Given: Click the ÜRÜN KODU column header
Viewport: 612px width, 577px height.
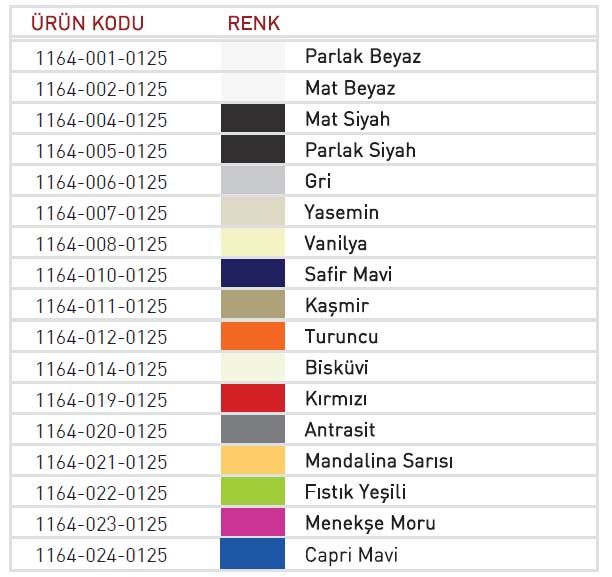Looking at the screenshot, I should [88, 22].
